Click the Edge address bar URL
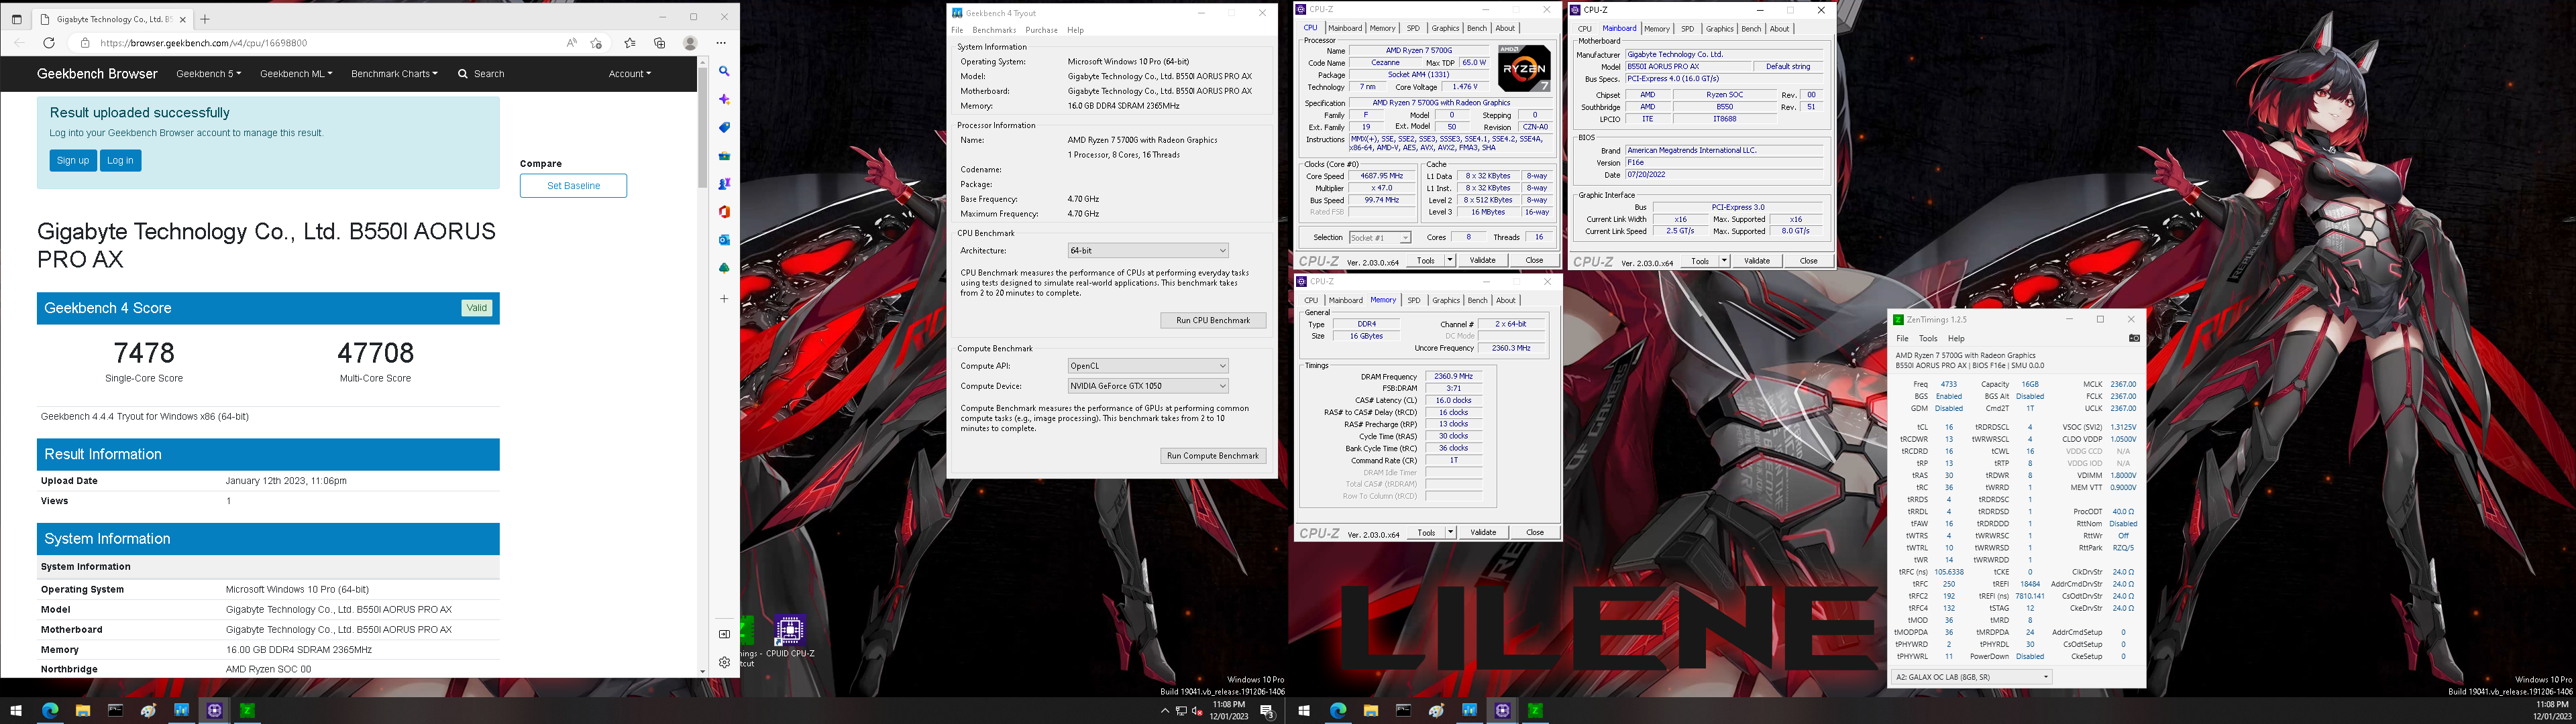Screen dimensions: 2576x724 coord(204,43)
